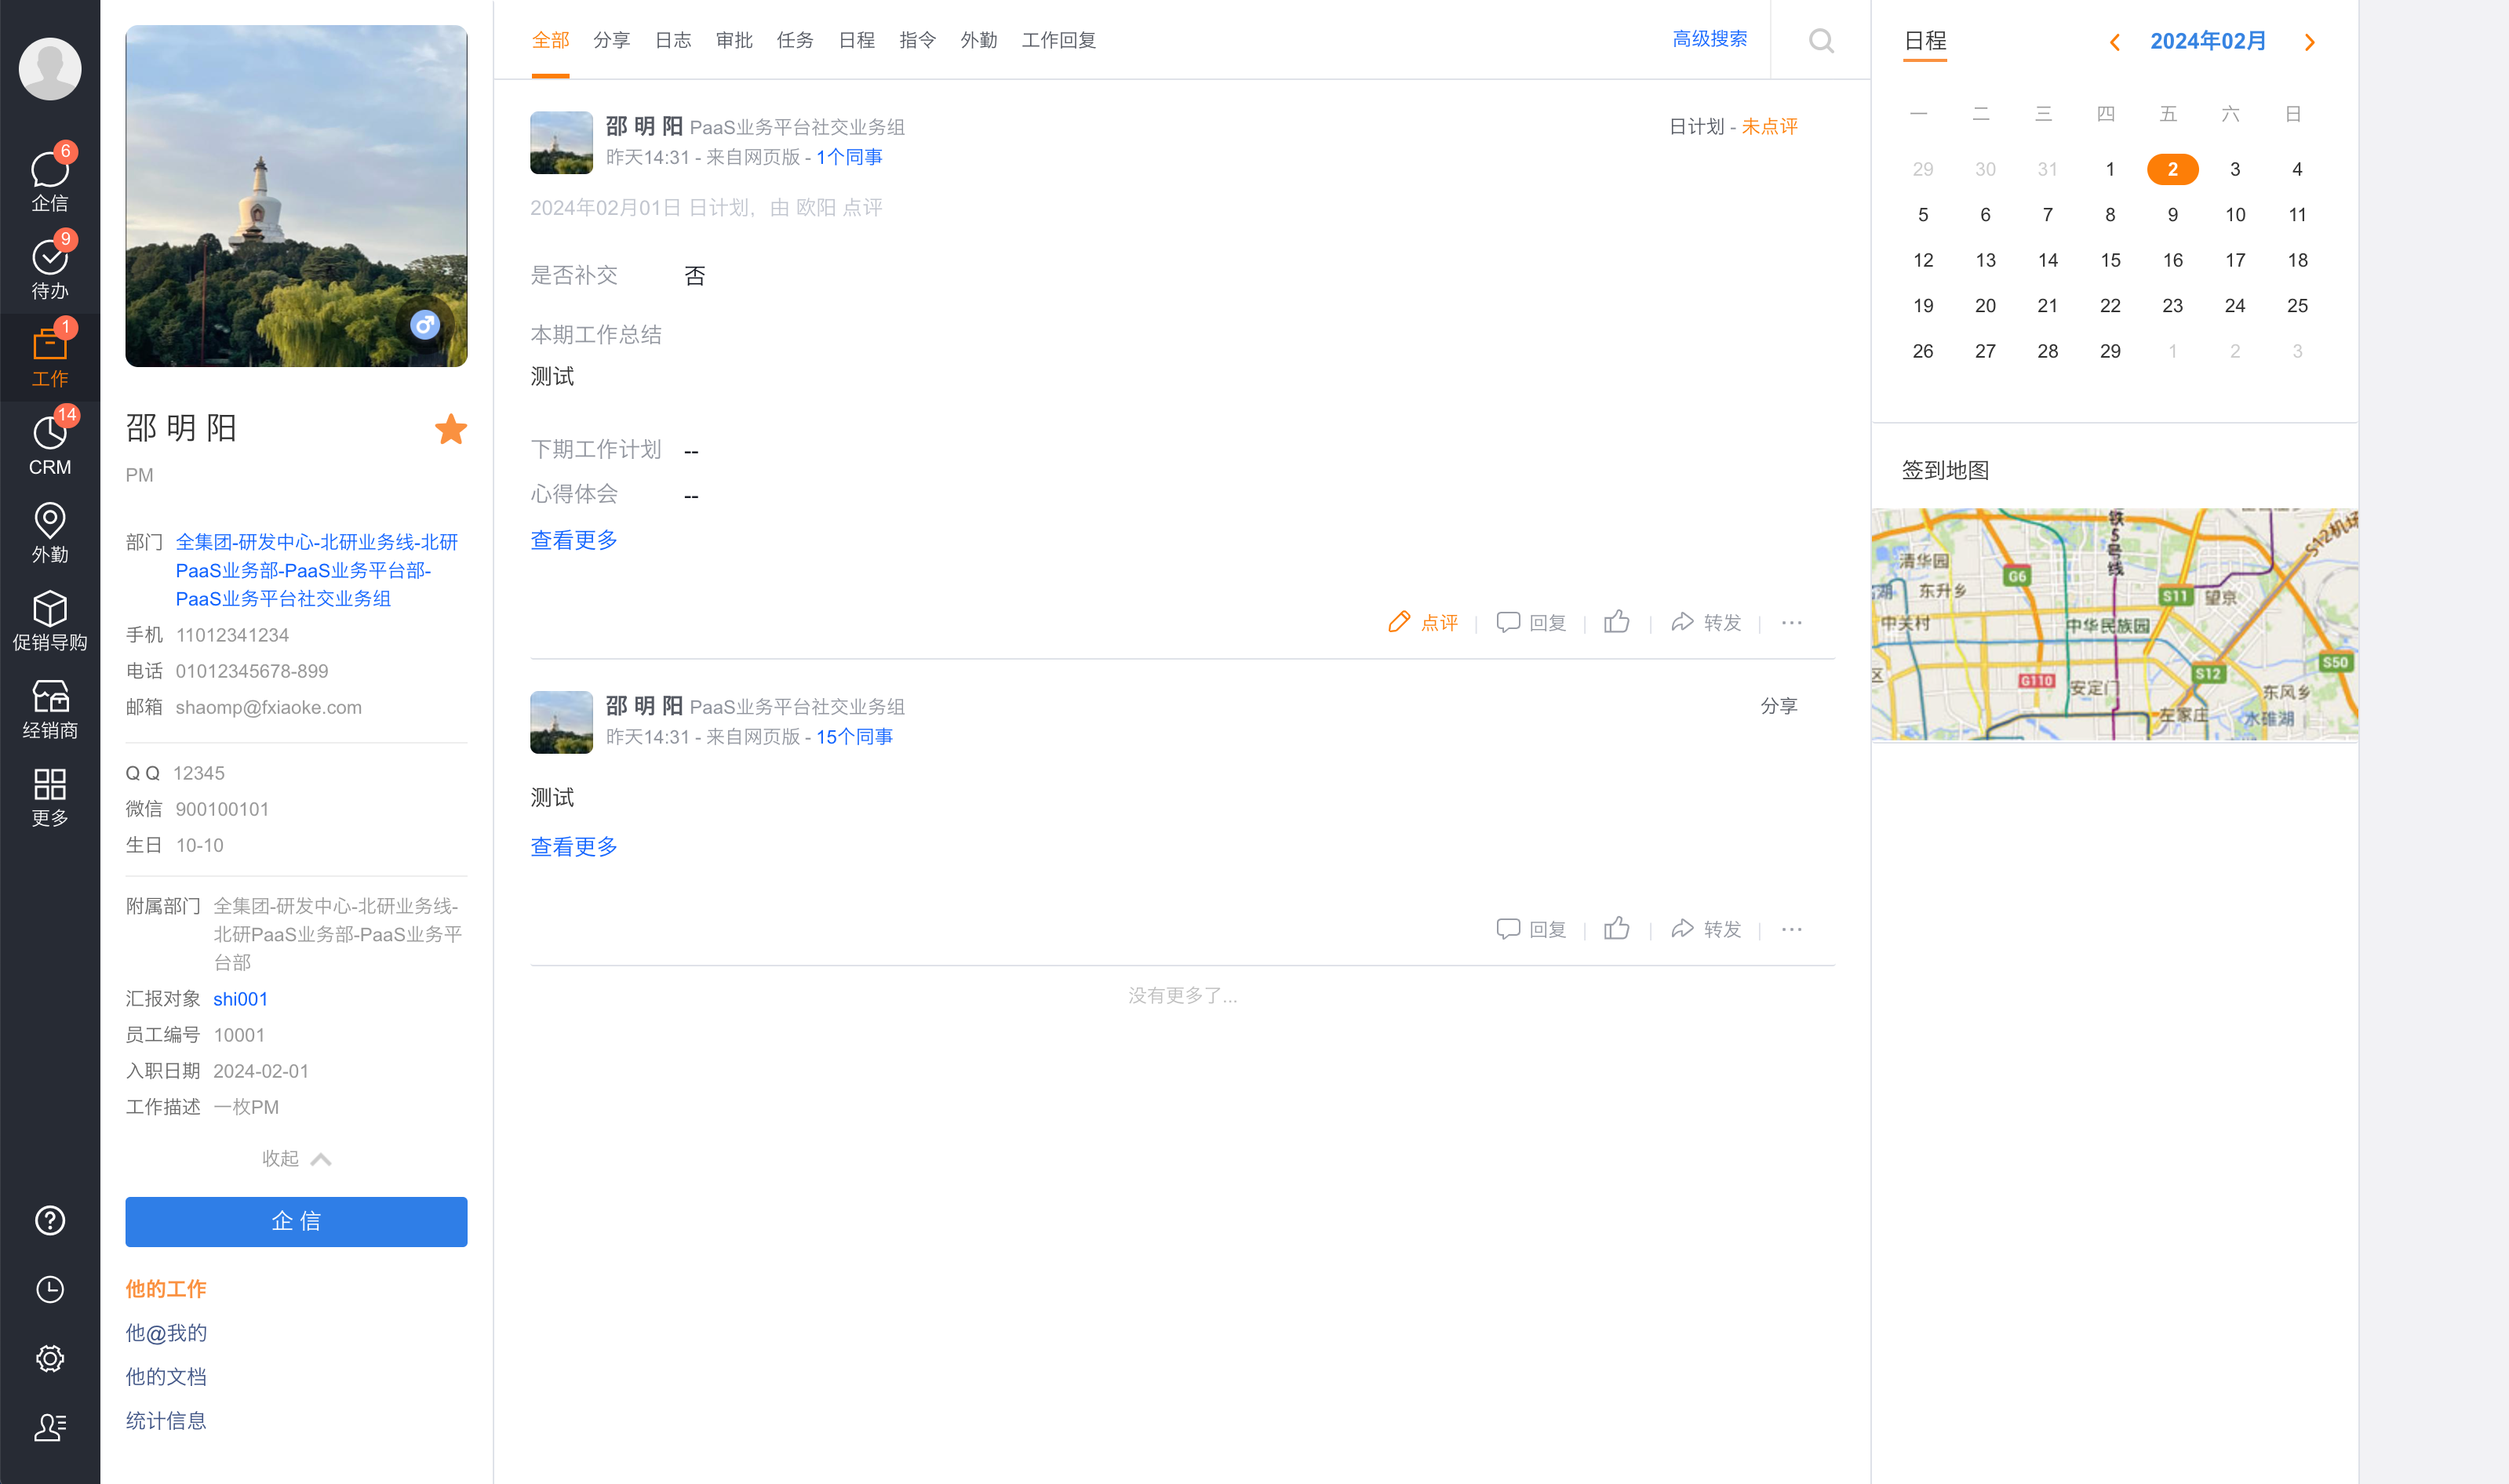The height and width of the screenshot is (1484, 2509).
Task: Toggle the favorite star next to 邵明阳
Action: (x=451, y=429)
